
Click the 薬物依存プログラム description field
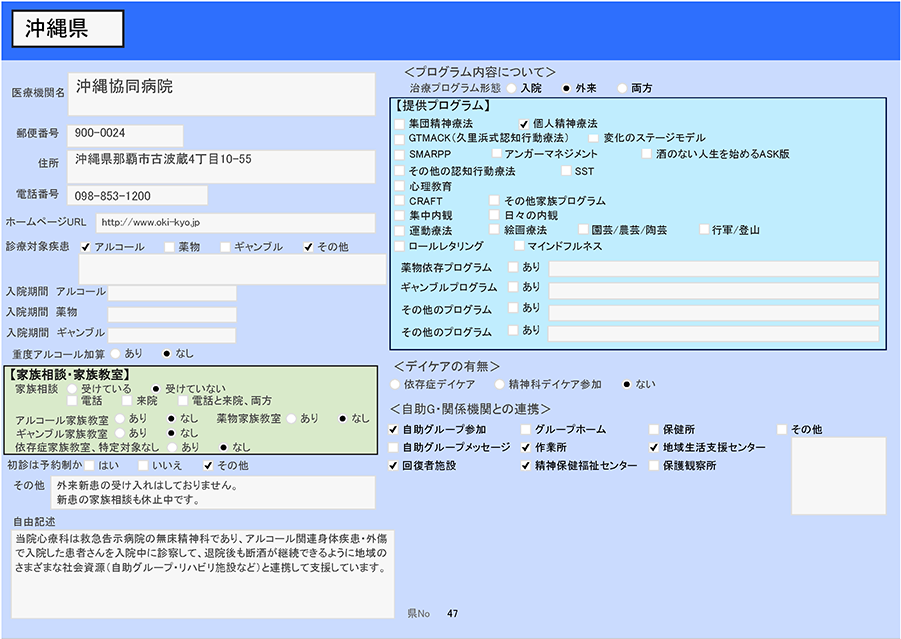(x=713, y=268)
